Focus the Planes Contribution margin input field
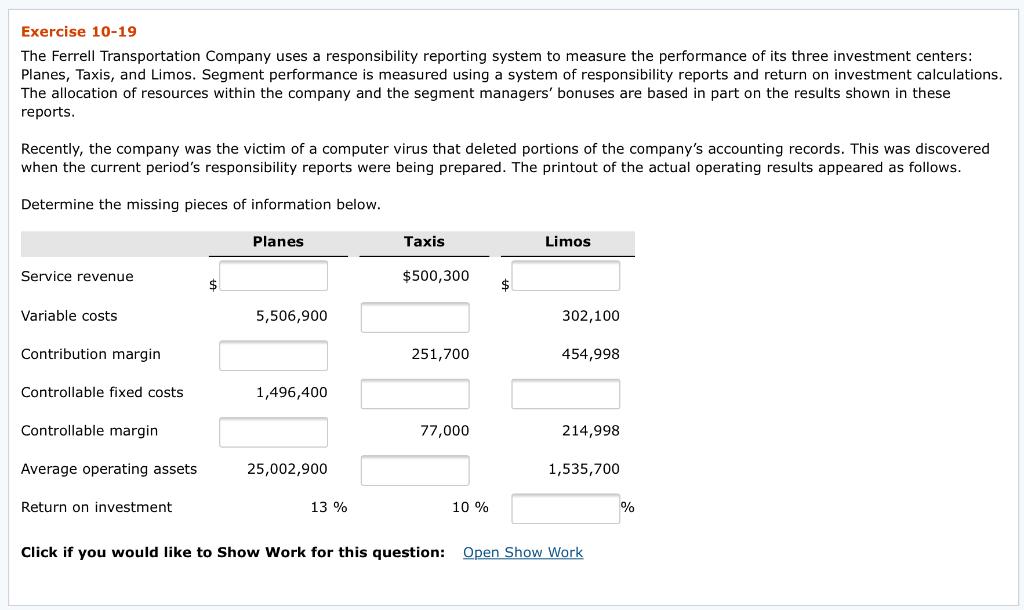Screen dimensions: 1024x610 (x=274, y=356)
